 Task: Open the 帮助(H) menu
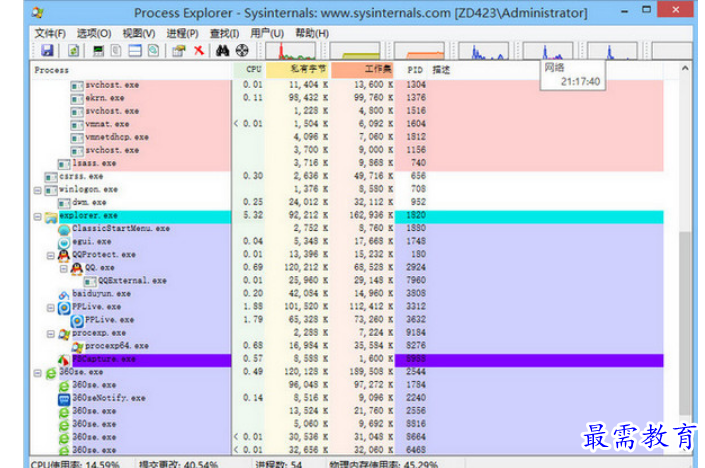point(312,33)
